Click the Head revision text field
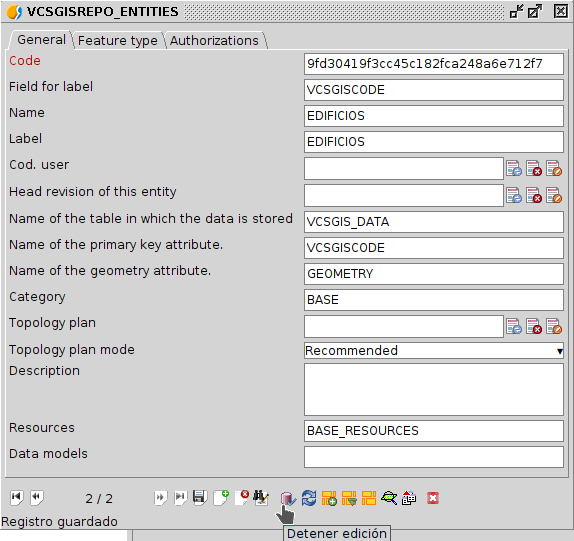Image resolution: width=574 pixels, height=541 pixels. point(404,195)
